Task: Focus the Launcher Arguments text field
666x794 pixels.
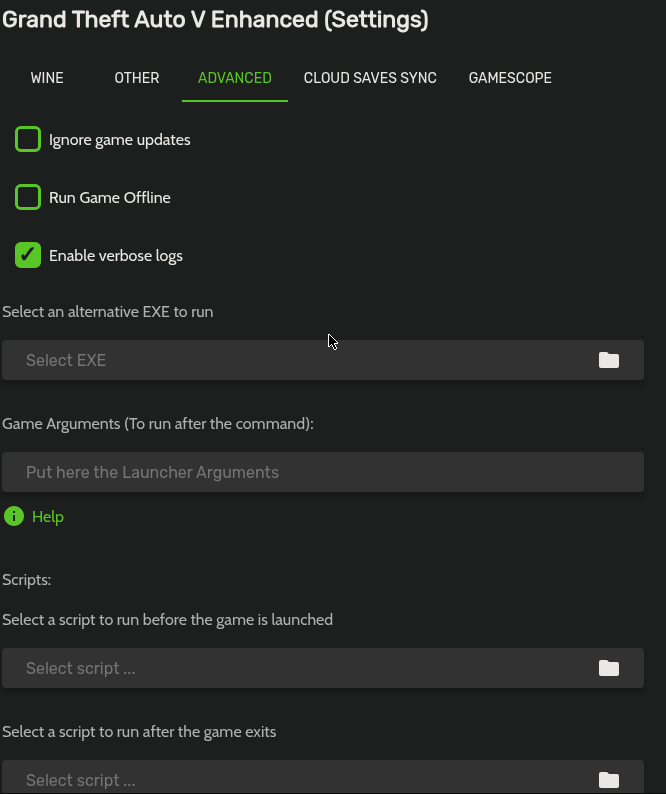Action: click(x=323, y=472)
